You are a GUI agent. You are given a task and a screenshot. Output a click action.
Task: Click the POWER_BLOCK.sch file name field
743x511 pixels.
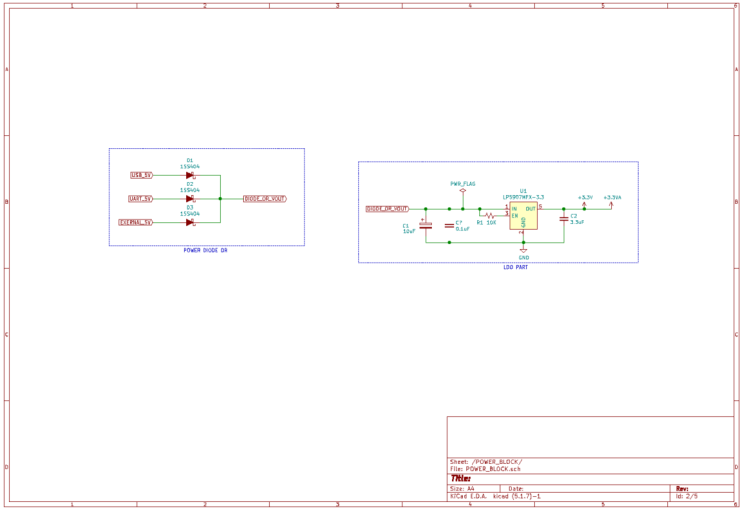point(492,469)
